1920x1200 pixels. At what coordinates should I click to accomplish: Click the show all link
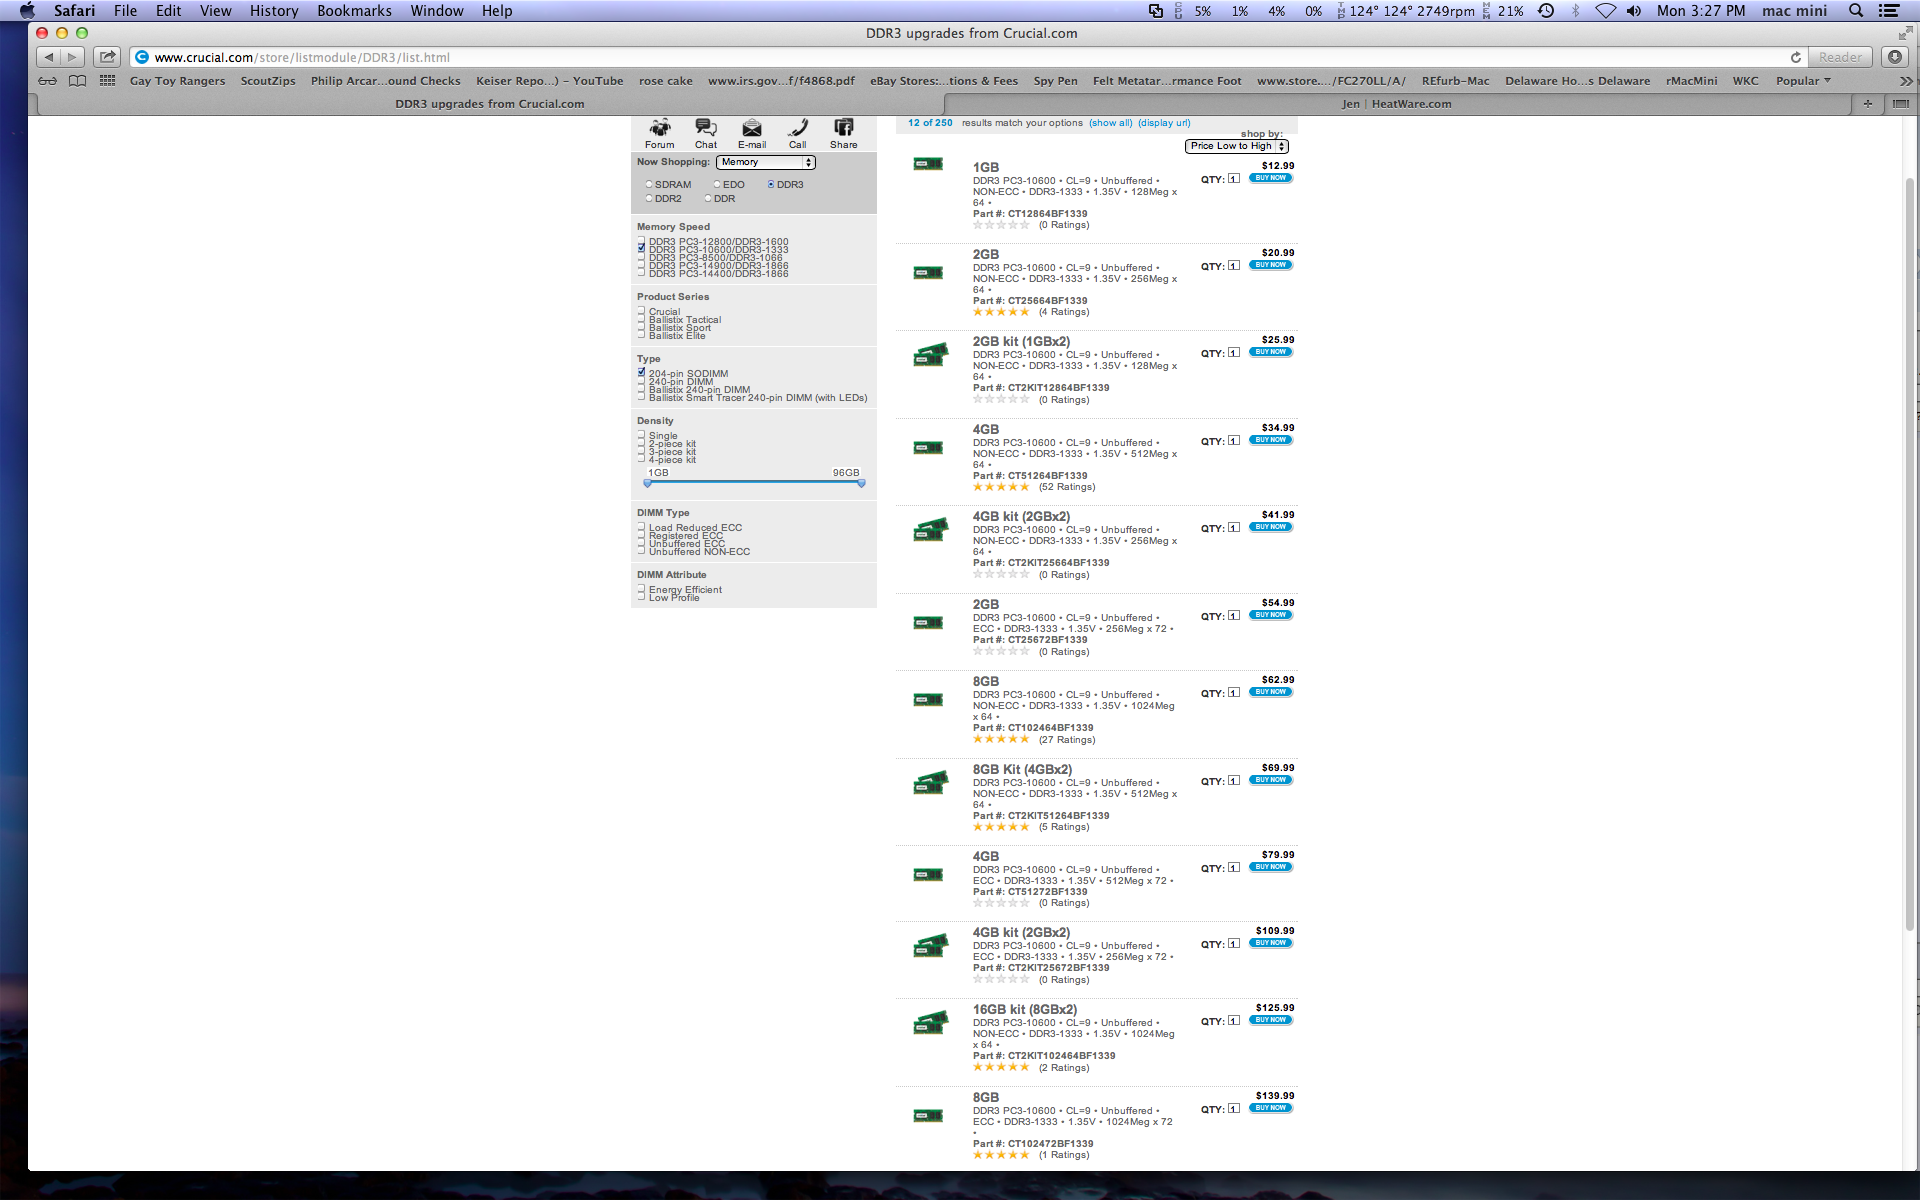(x=1110, y=123)
